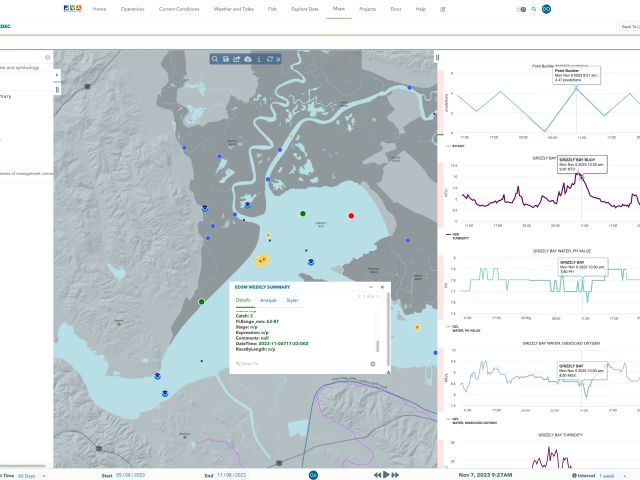This screenshot has height=480, width=640.
Task: Go to previous record in popup pager
Action: click(360, 296)
